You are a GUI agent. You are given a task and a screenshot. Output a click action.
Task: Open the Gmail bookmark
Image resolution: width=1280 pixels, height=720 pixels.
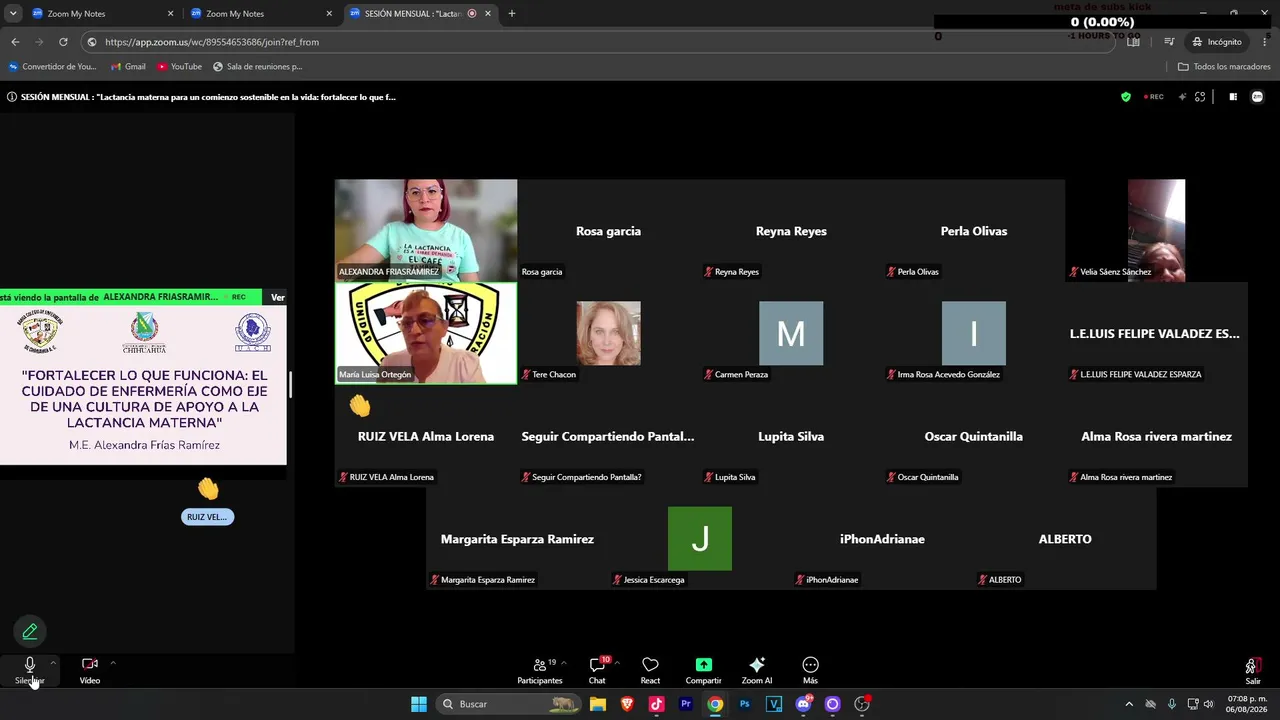[x=128, y=67]
